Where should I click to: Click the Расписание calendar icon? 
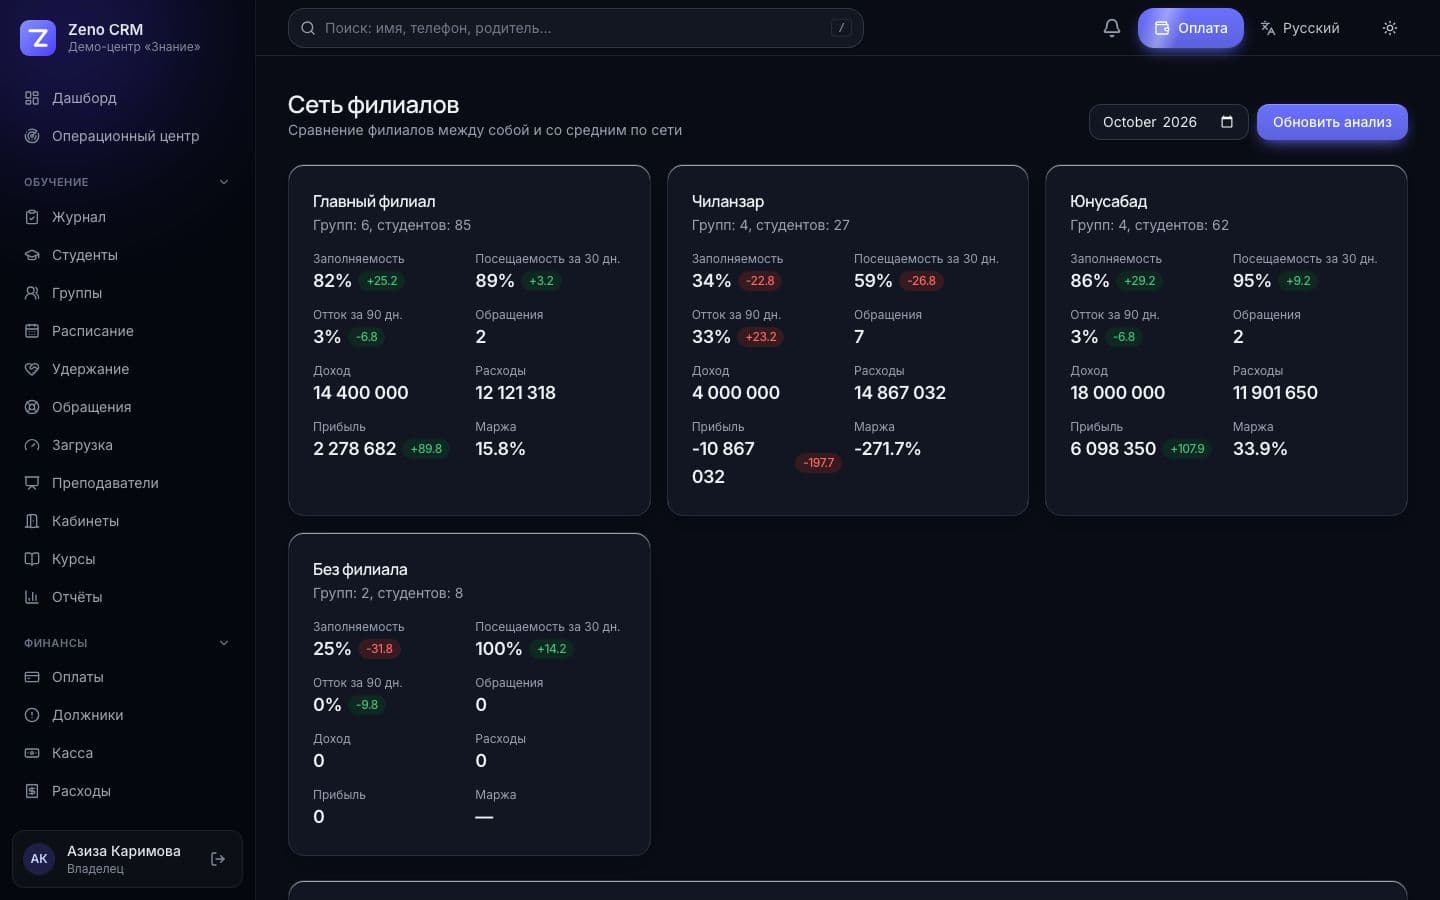(x=32, y=331)
